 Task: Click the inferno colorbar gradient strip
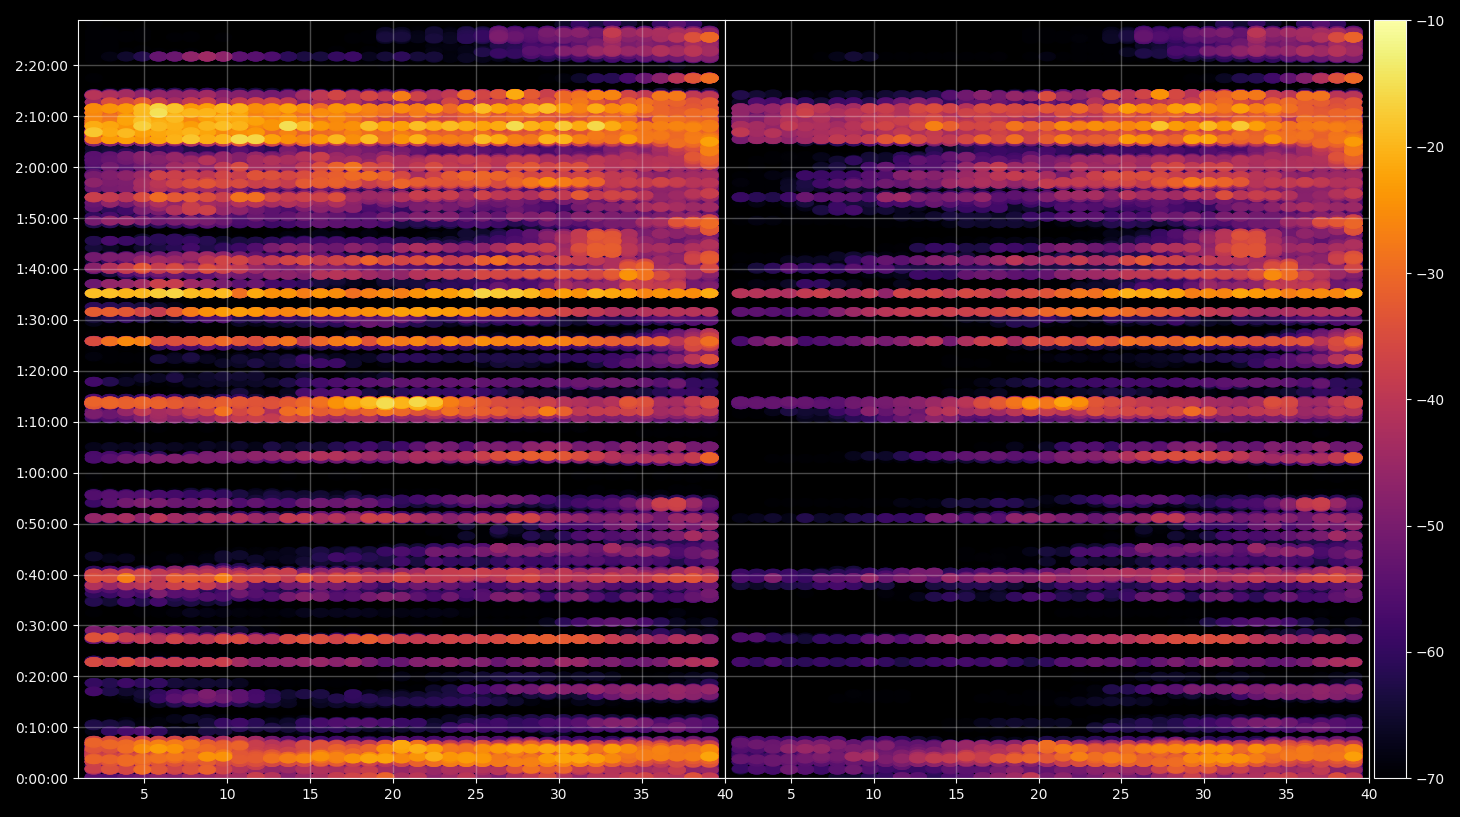[1390, 399]
